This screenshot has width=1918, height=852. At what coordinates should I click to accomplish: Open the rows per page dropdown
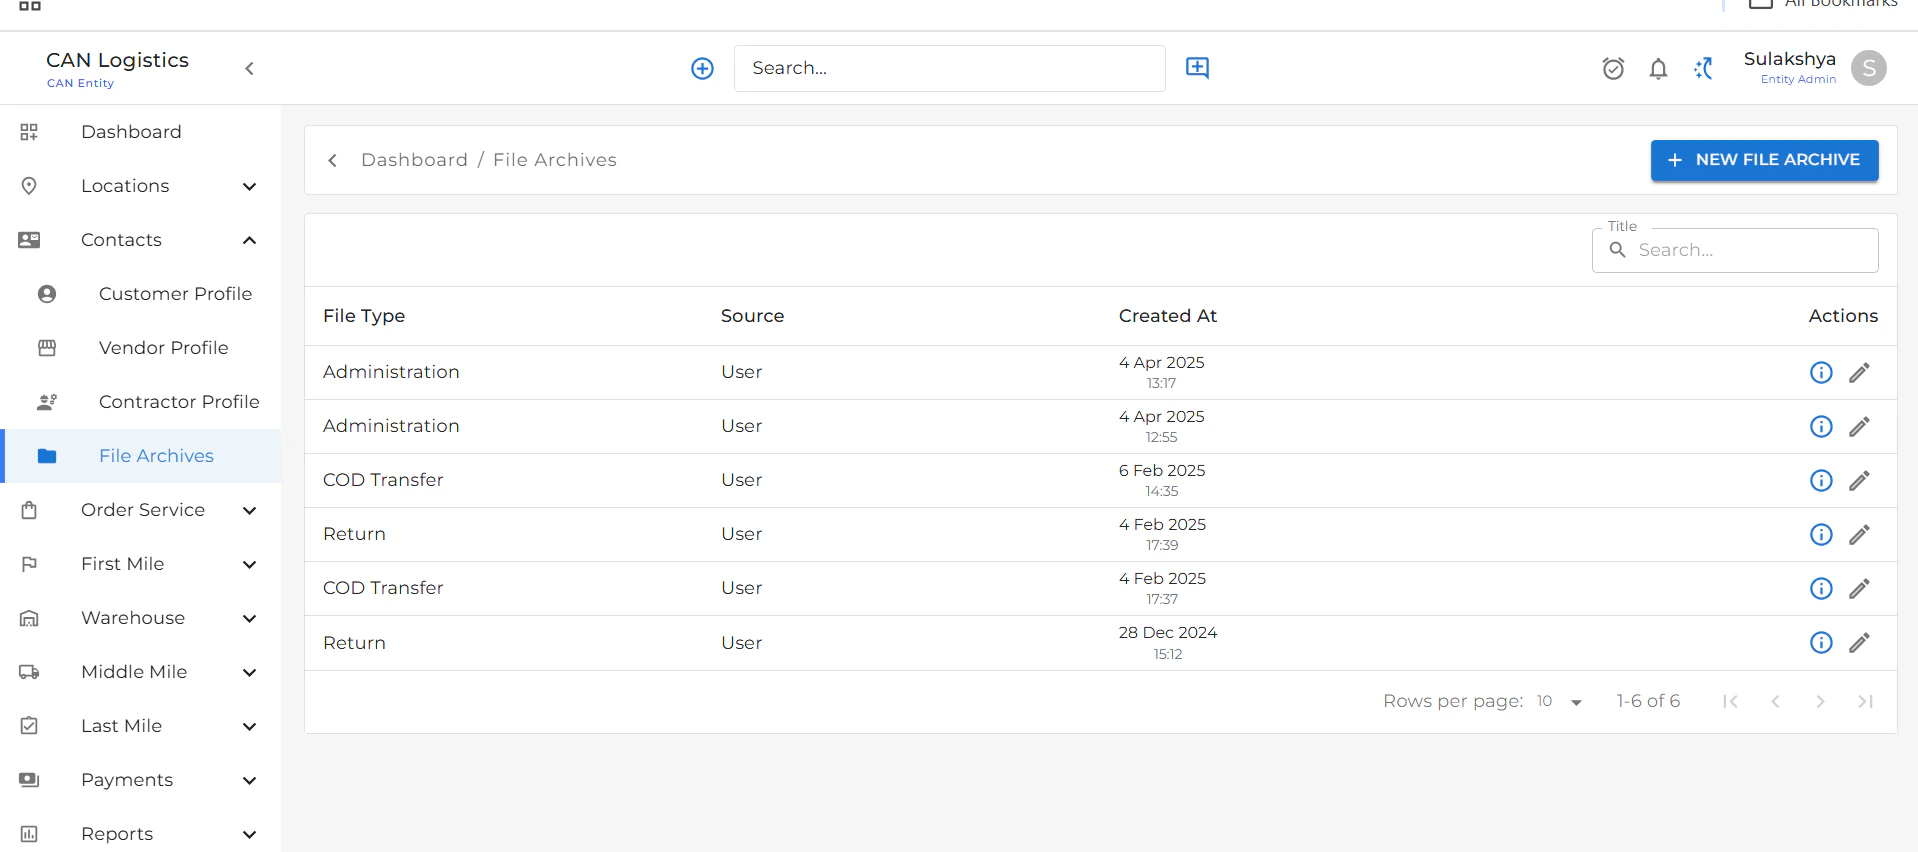pos(1560,701)
